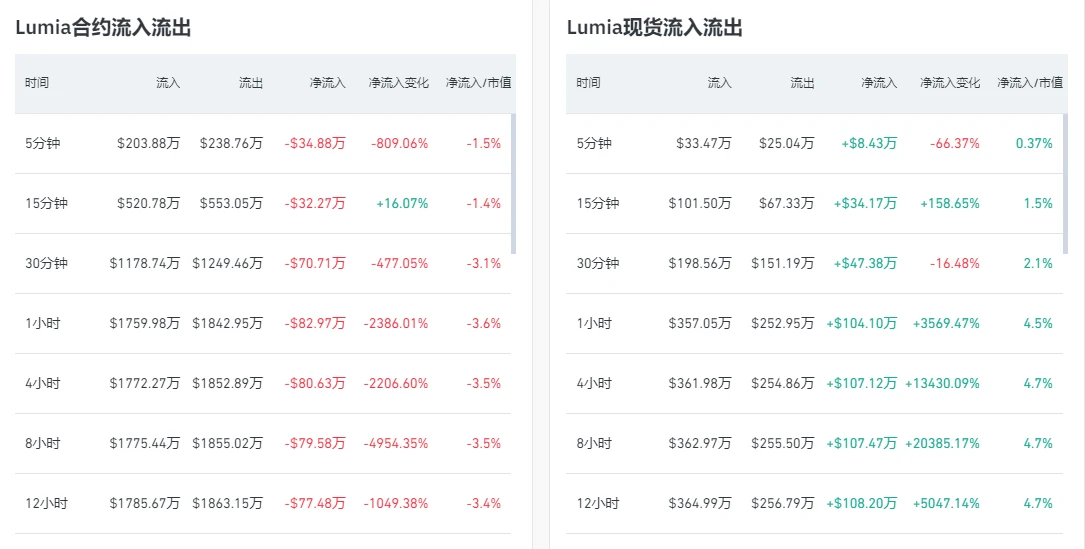Image resolution: width=1085 pixels, height=549 pixels.
Task: Click the contract table vertical scrollbar
Action: click(513, 183)
